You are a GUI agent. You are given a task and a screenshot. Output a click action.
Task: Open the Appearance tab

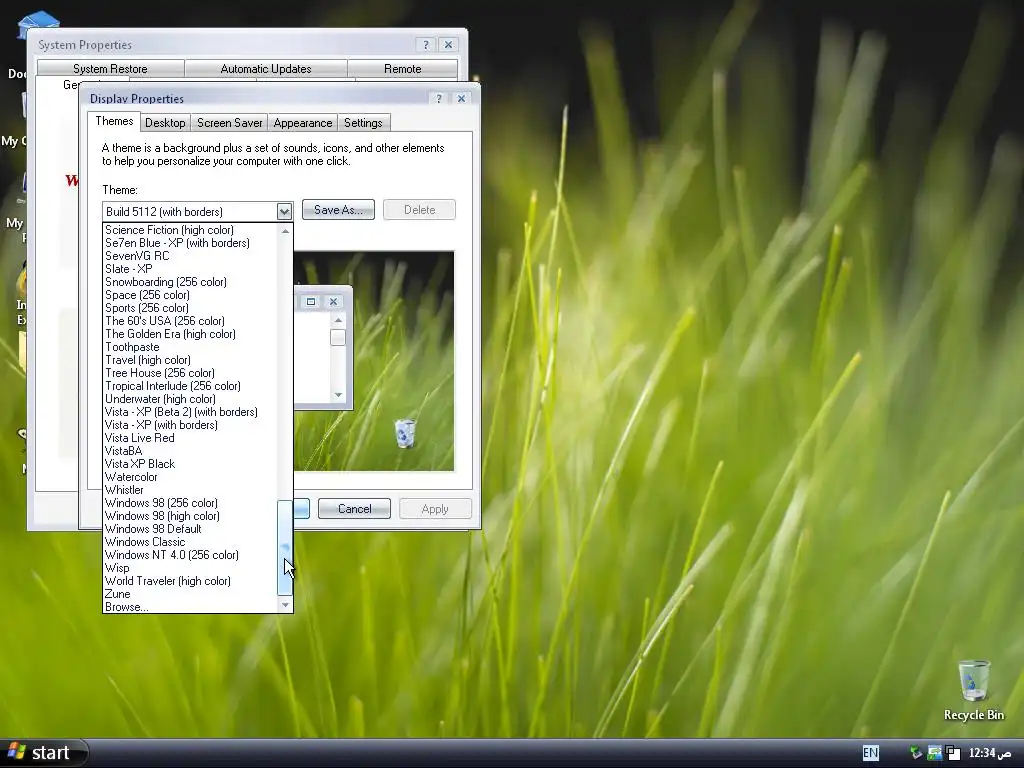[303, 123]
